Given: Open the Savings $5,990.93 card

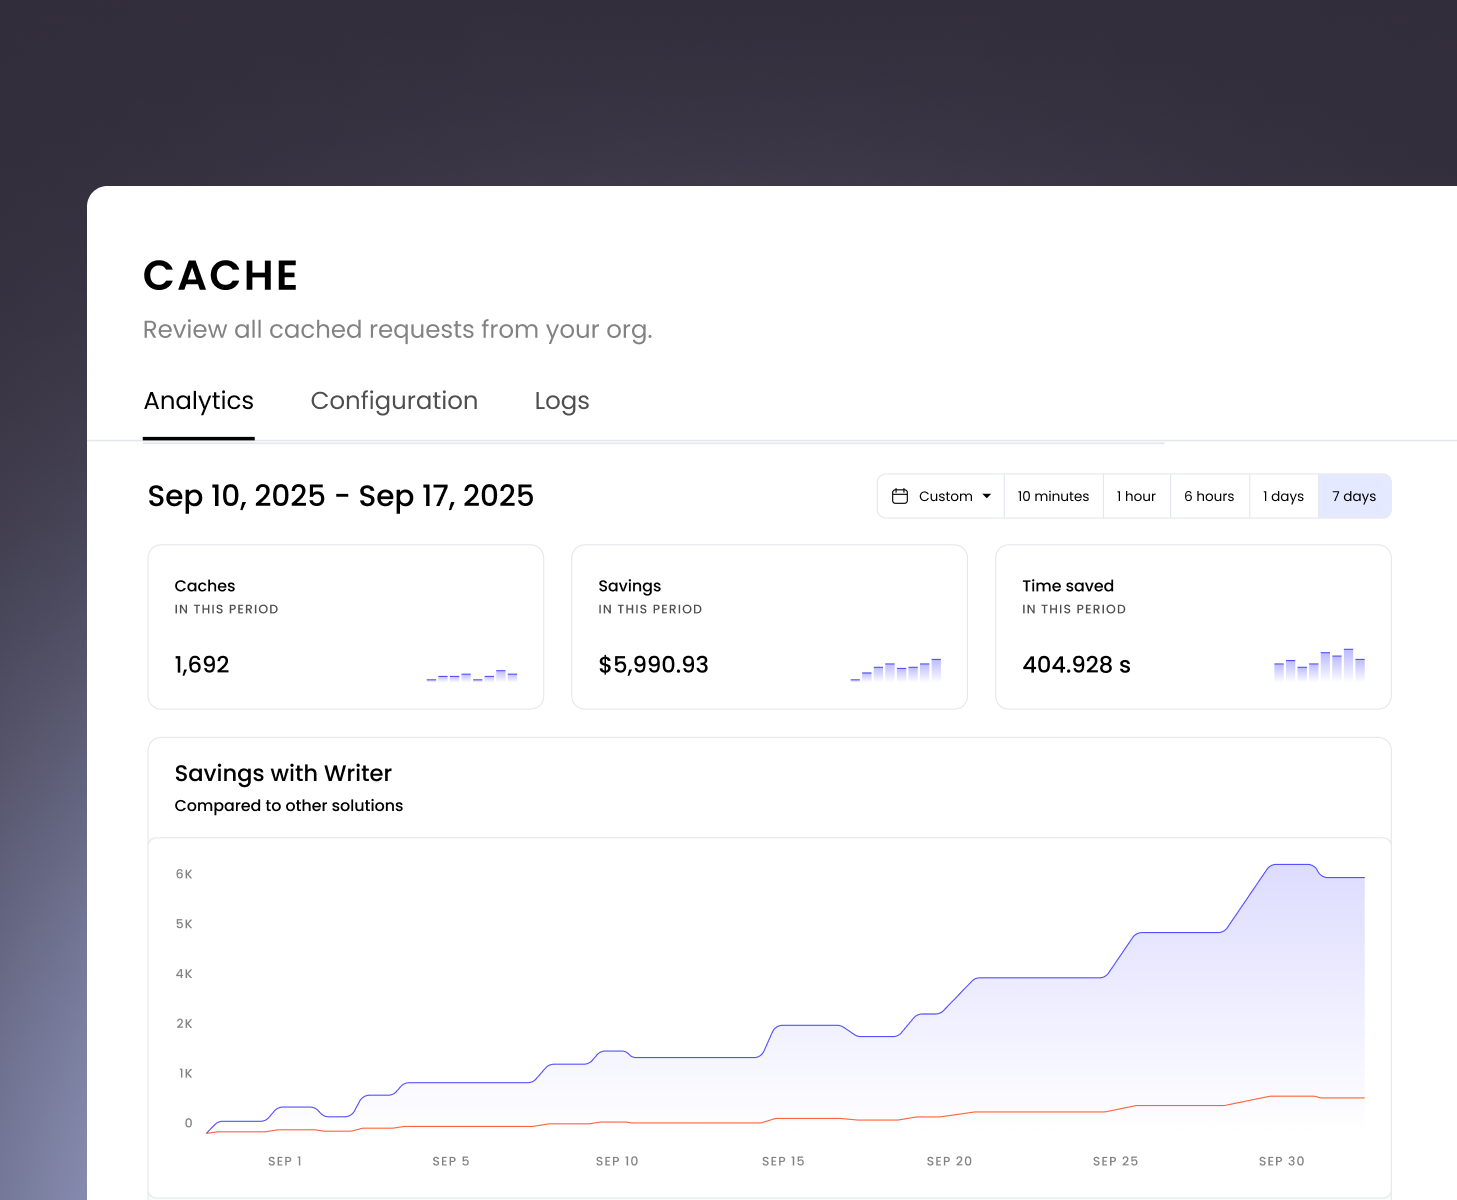Looking at the screenshot, I should click(769, 627).
